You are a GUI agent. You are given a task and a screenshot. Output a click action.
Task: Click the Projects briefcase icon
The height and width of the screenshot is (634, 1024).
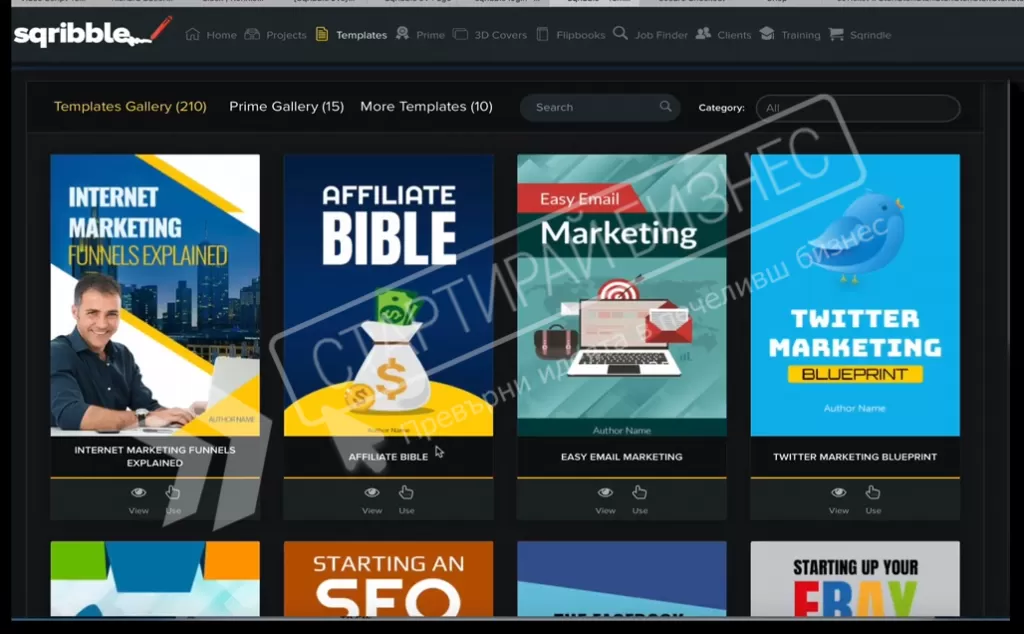click(x=252, y=34)
